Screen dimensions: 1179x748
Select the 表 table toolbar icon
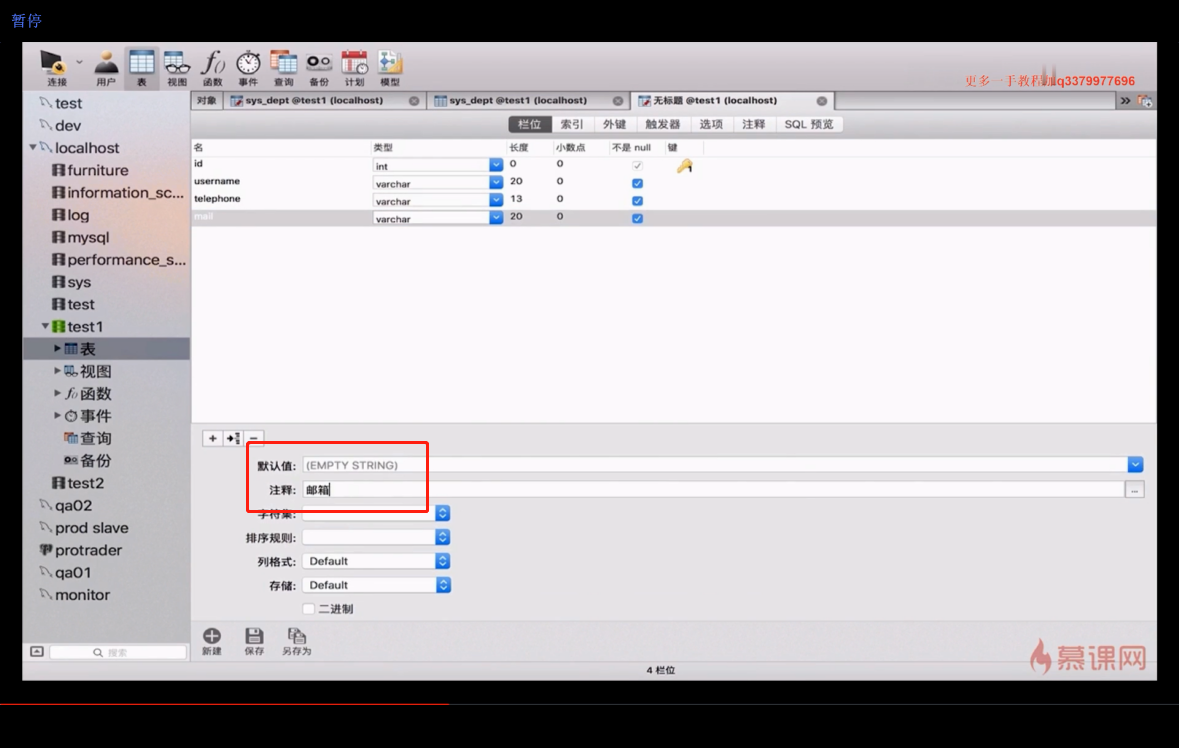click(141, 68)
